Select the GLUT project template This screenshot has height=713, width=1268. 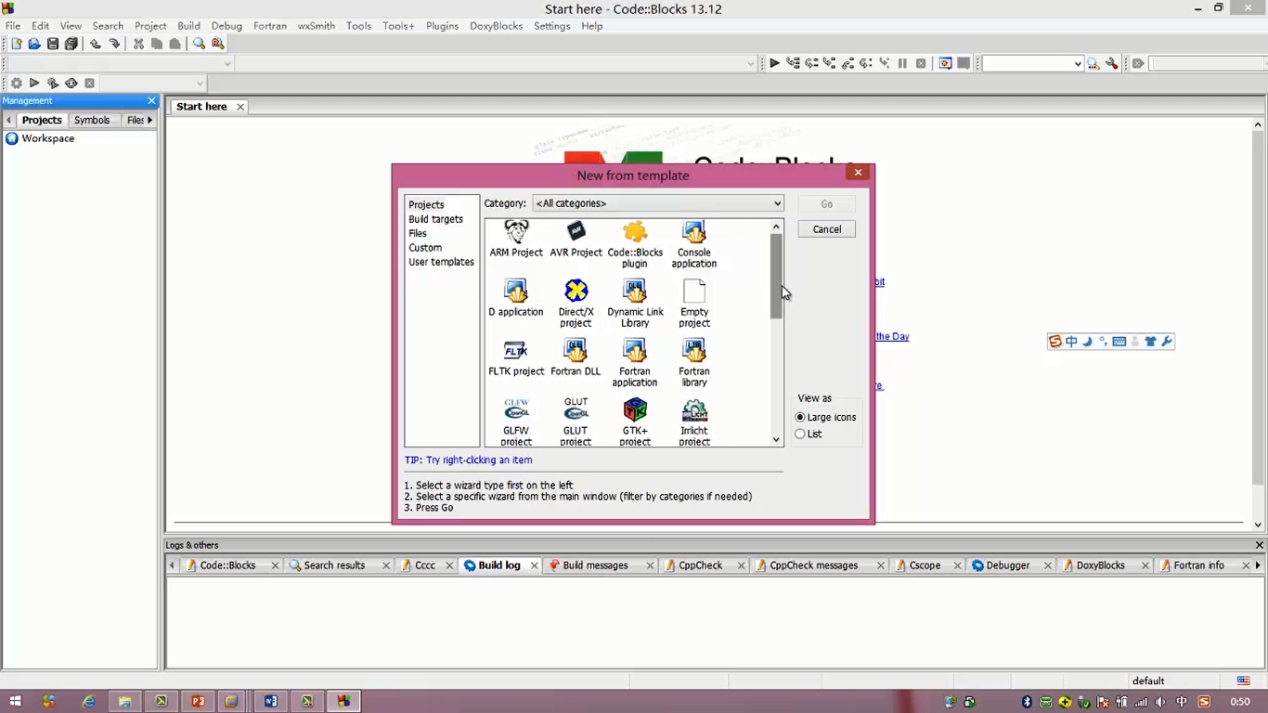pos(576,422)
